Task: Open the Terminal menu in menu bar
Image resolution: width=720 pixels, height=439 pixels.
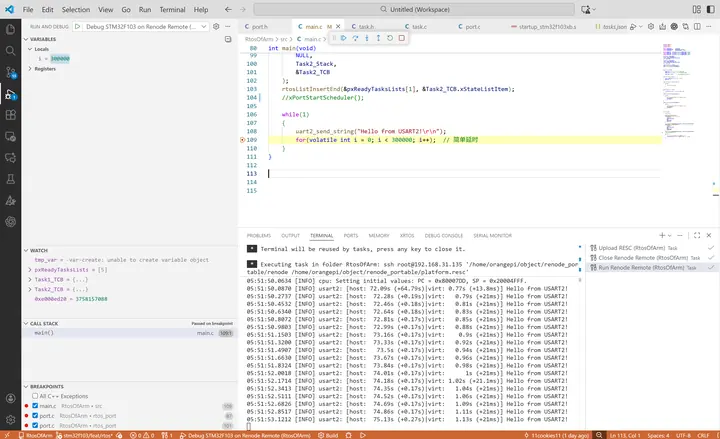Action: [x=172, y=8]
